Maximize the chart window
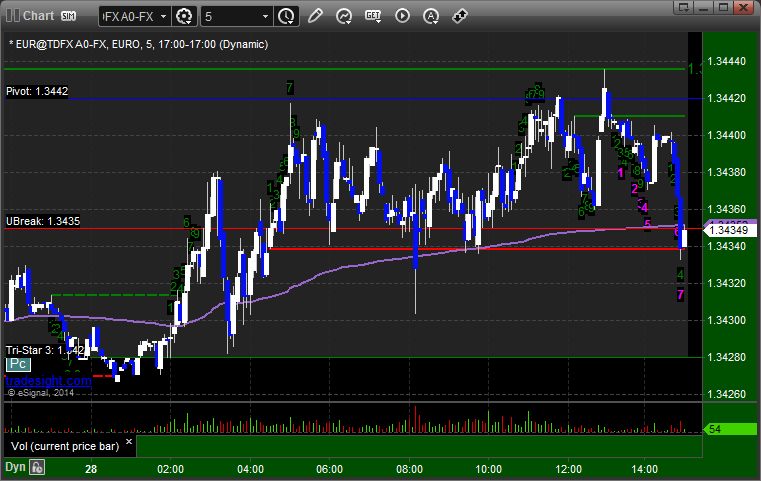 (723, 7)
